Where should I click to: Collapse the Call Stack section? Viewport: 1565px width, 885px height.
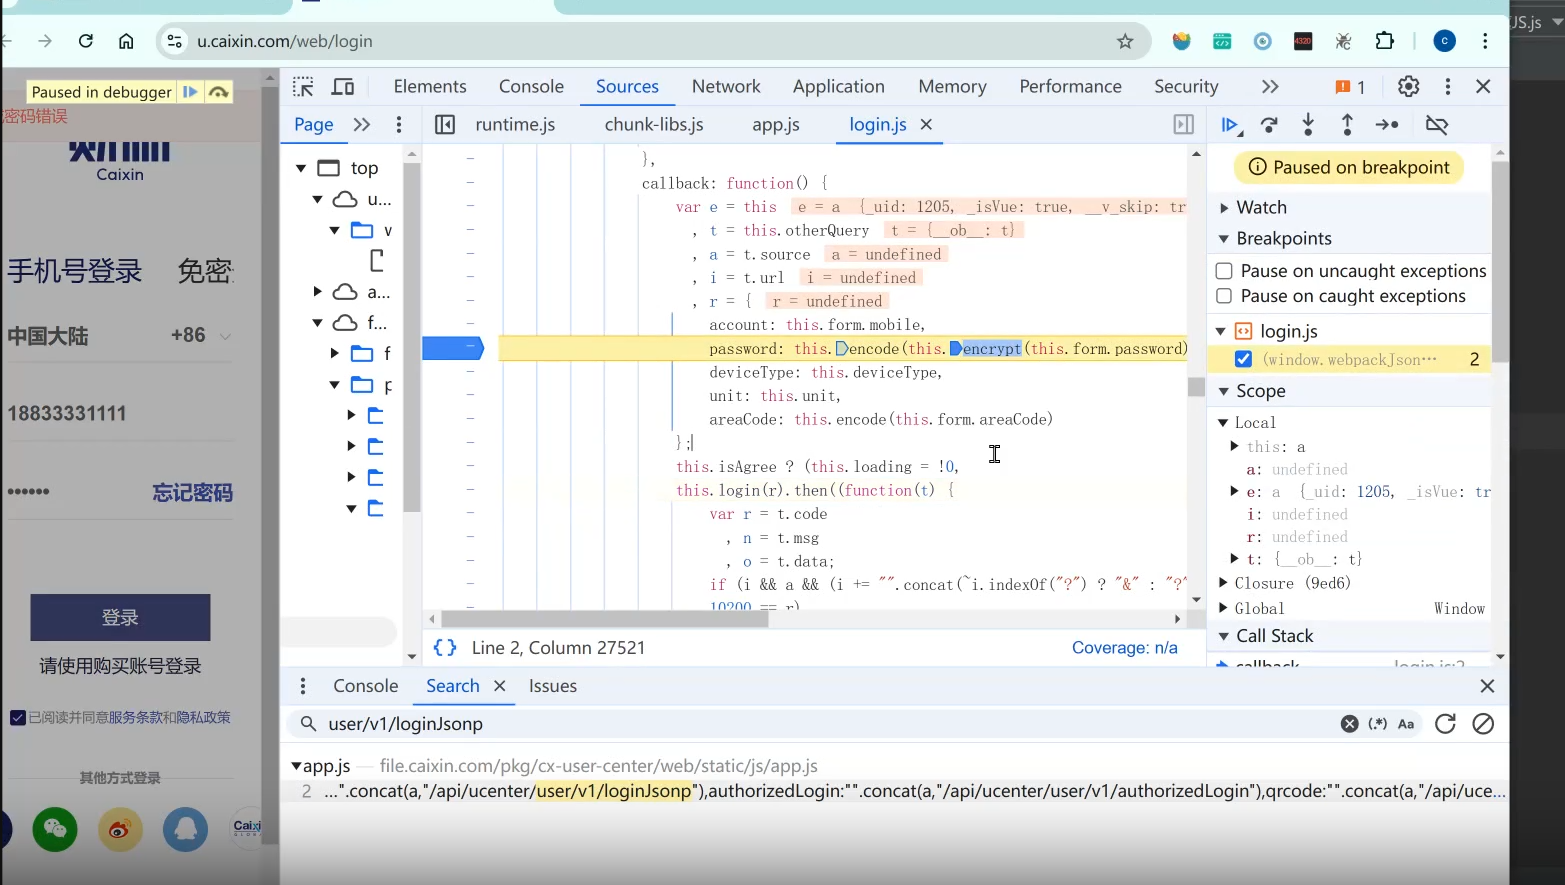point(1224,636)
